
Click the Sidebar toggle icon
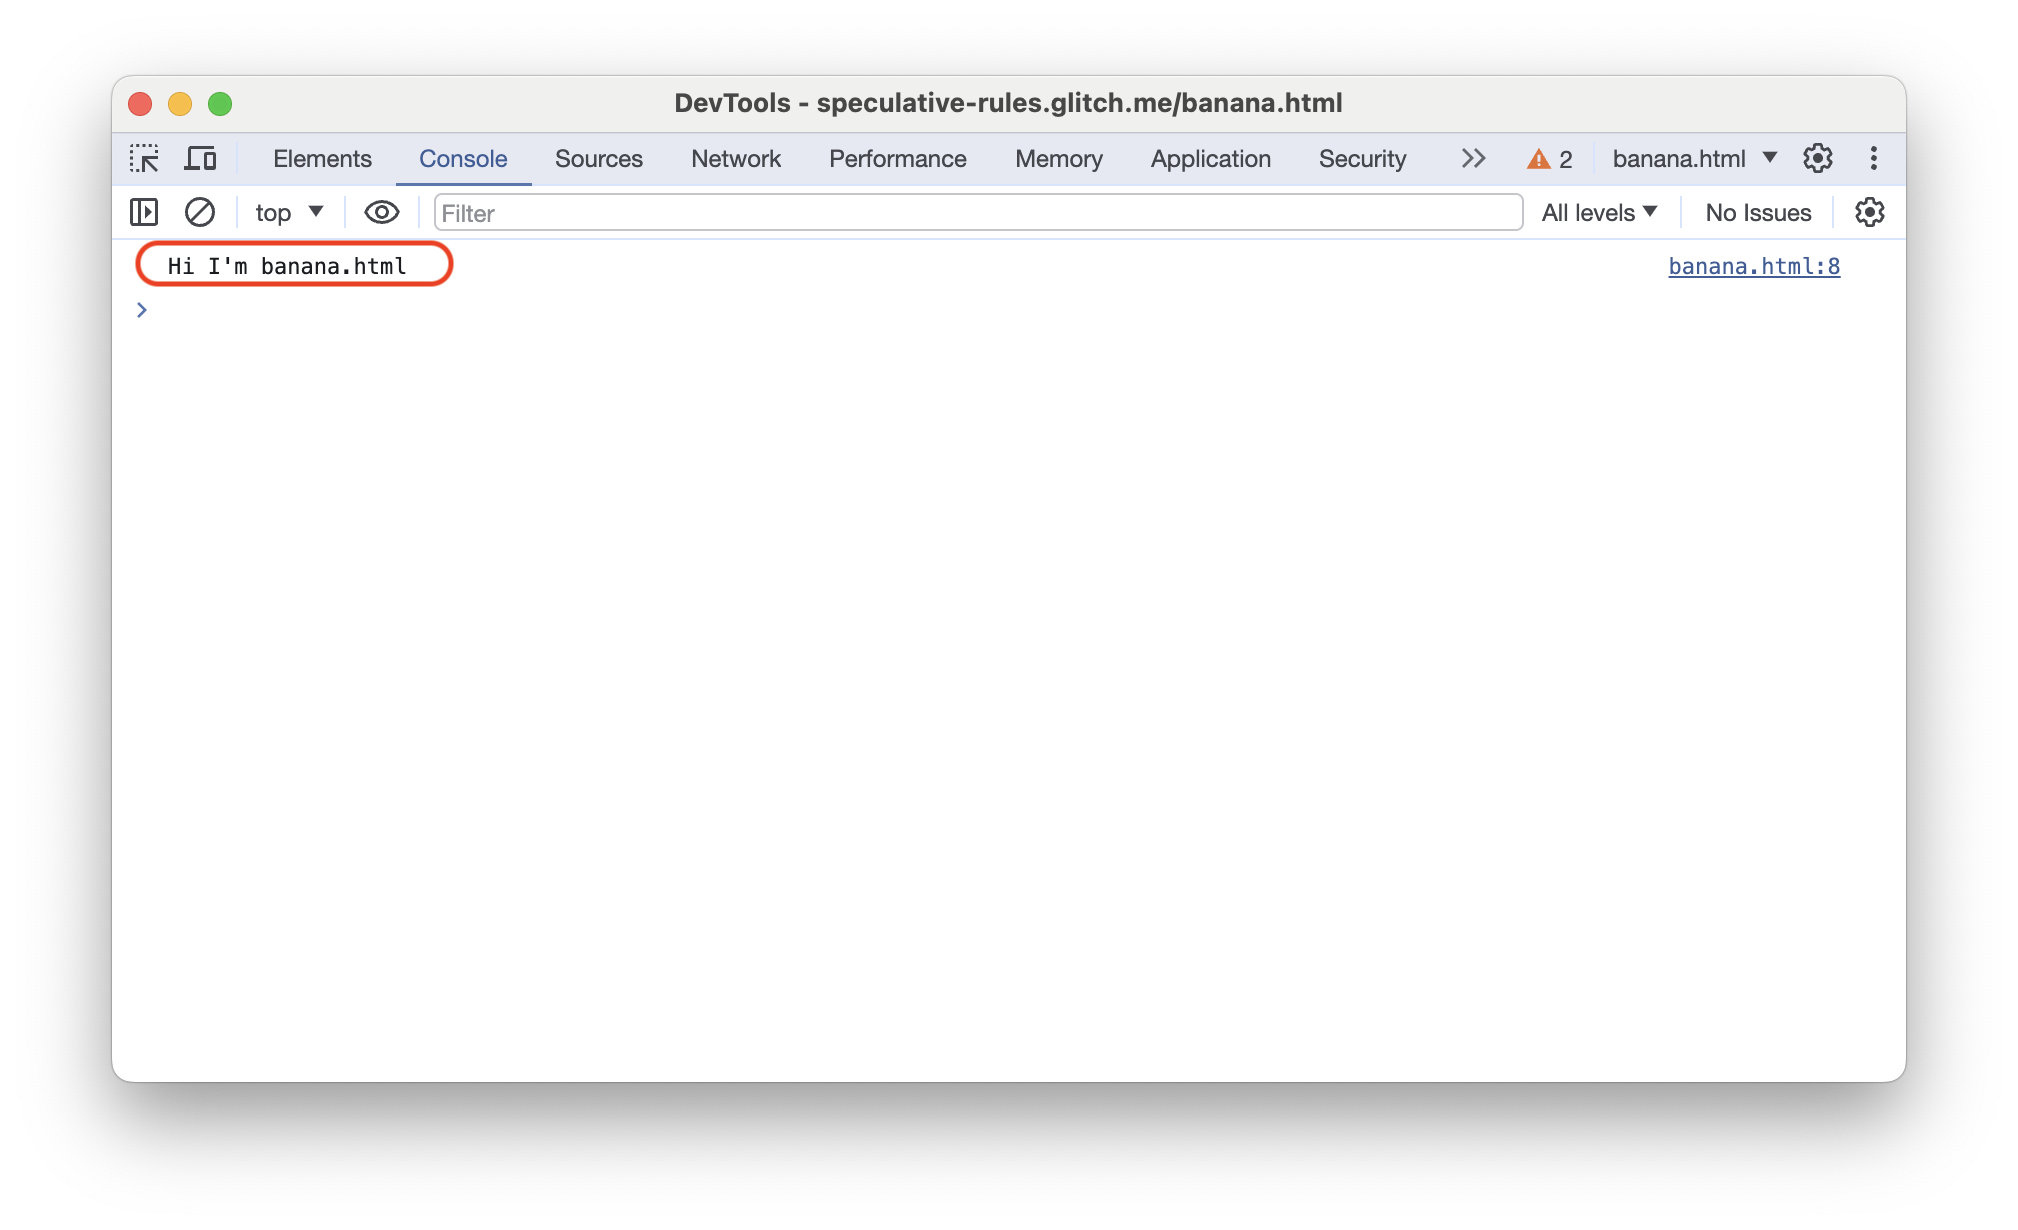(144, 213)
